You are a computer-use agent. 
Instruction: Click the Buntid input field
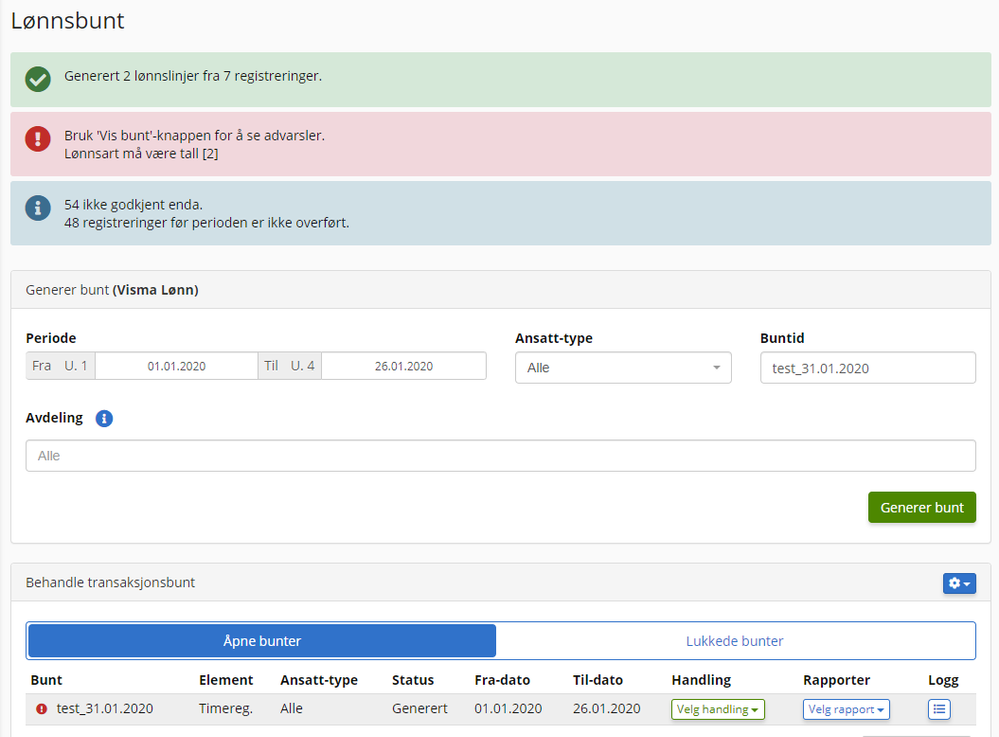pos(867,368)
